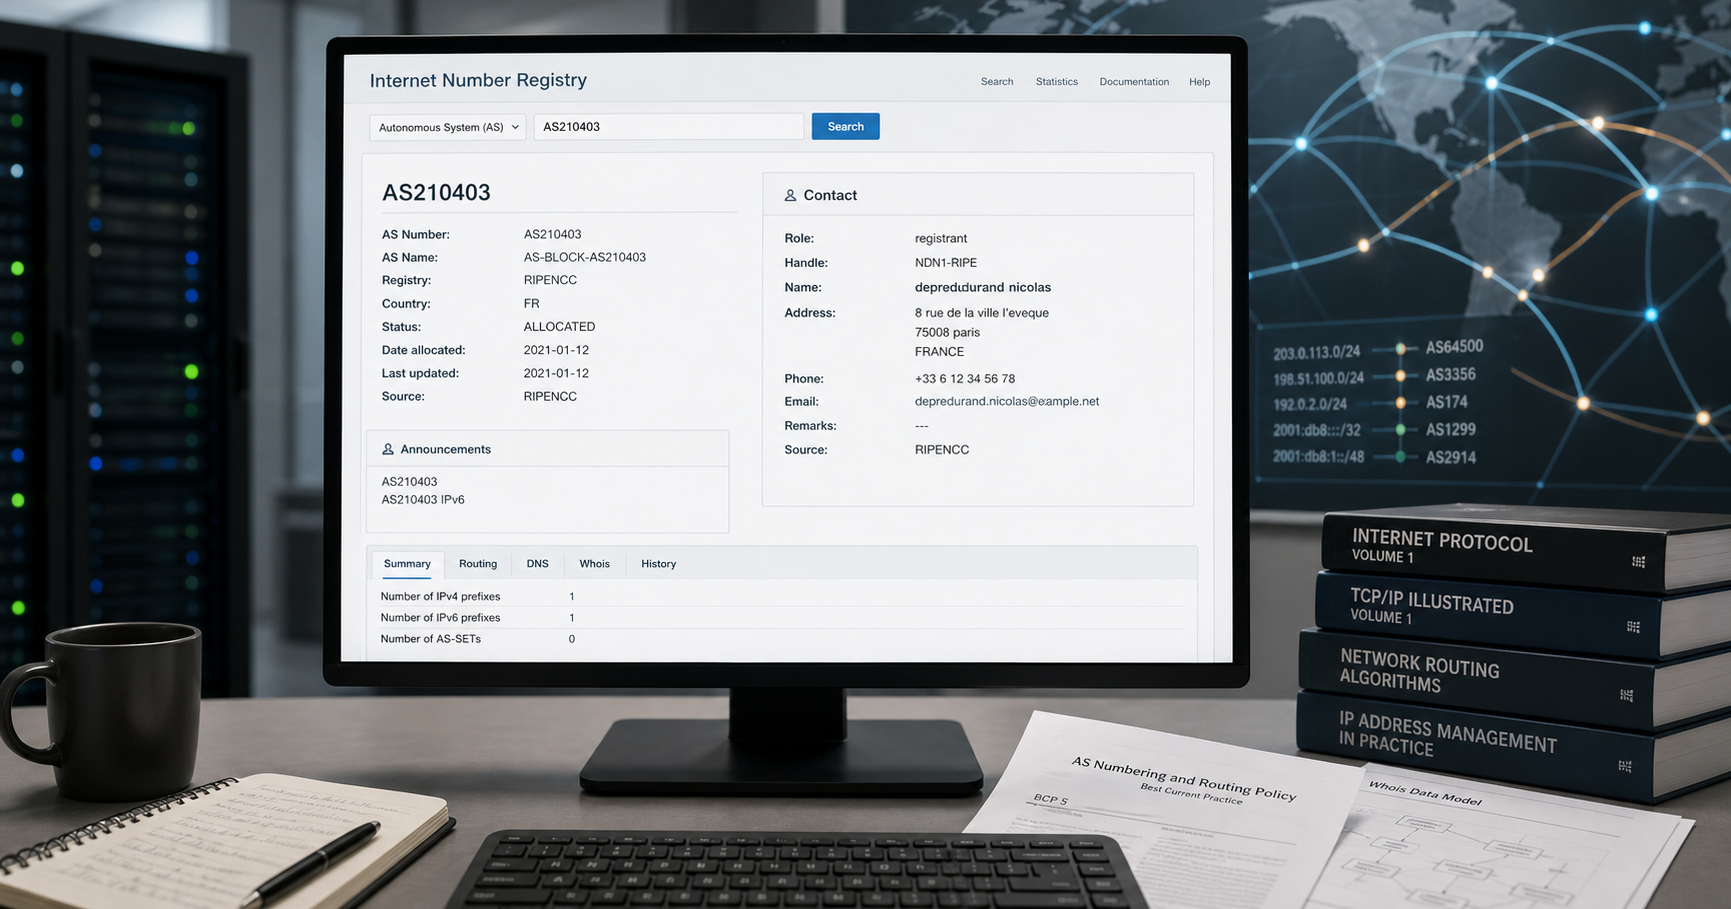Select the AS Name value AS-BLOCK-AS210403

tap(585, 257)
